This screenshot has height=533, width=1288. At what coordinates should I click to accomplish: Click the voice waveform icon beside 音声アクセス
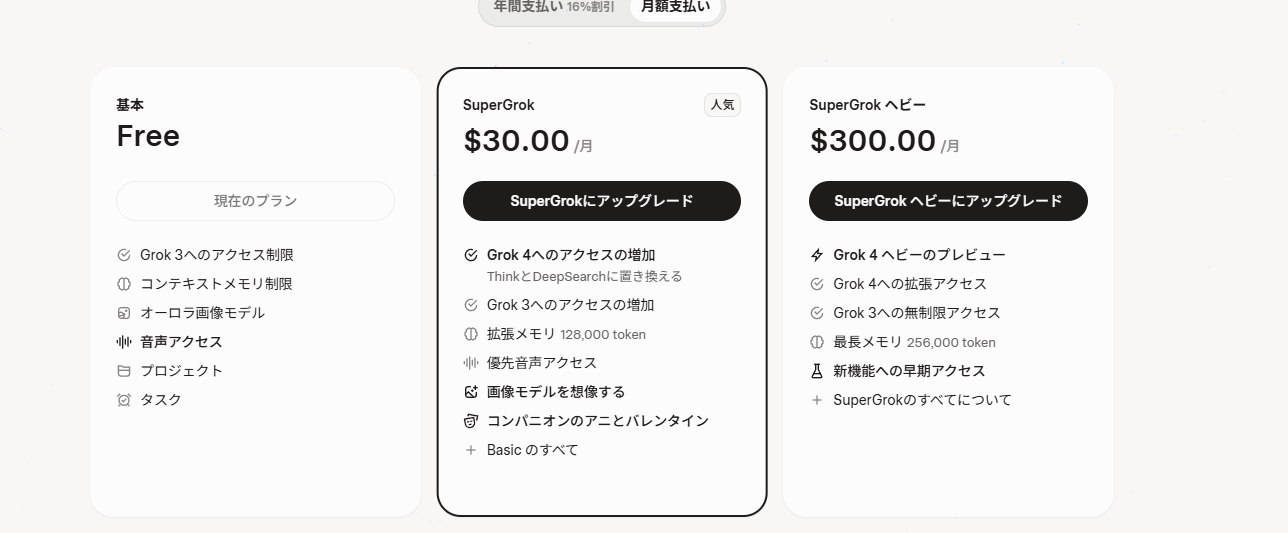pyautogui.click(x=124, y=342)
